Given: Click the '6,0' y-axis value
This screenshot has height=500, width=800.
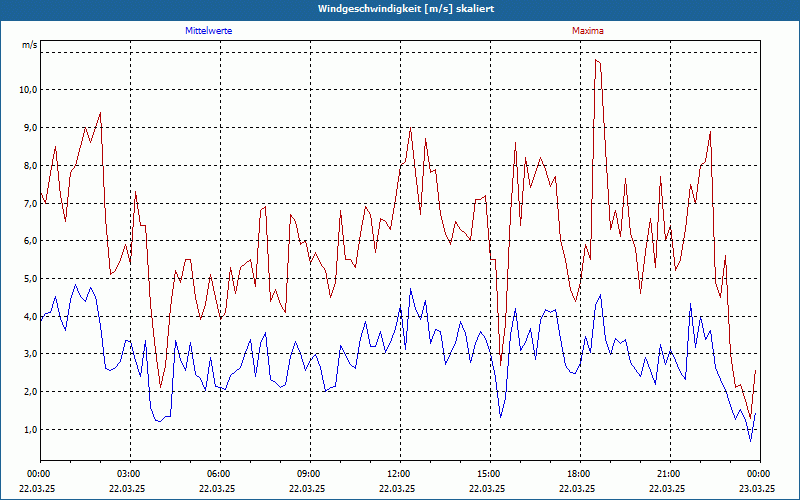Looking at the screenshot, I should 30,241.
